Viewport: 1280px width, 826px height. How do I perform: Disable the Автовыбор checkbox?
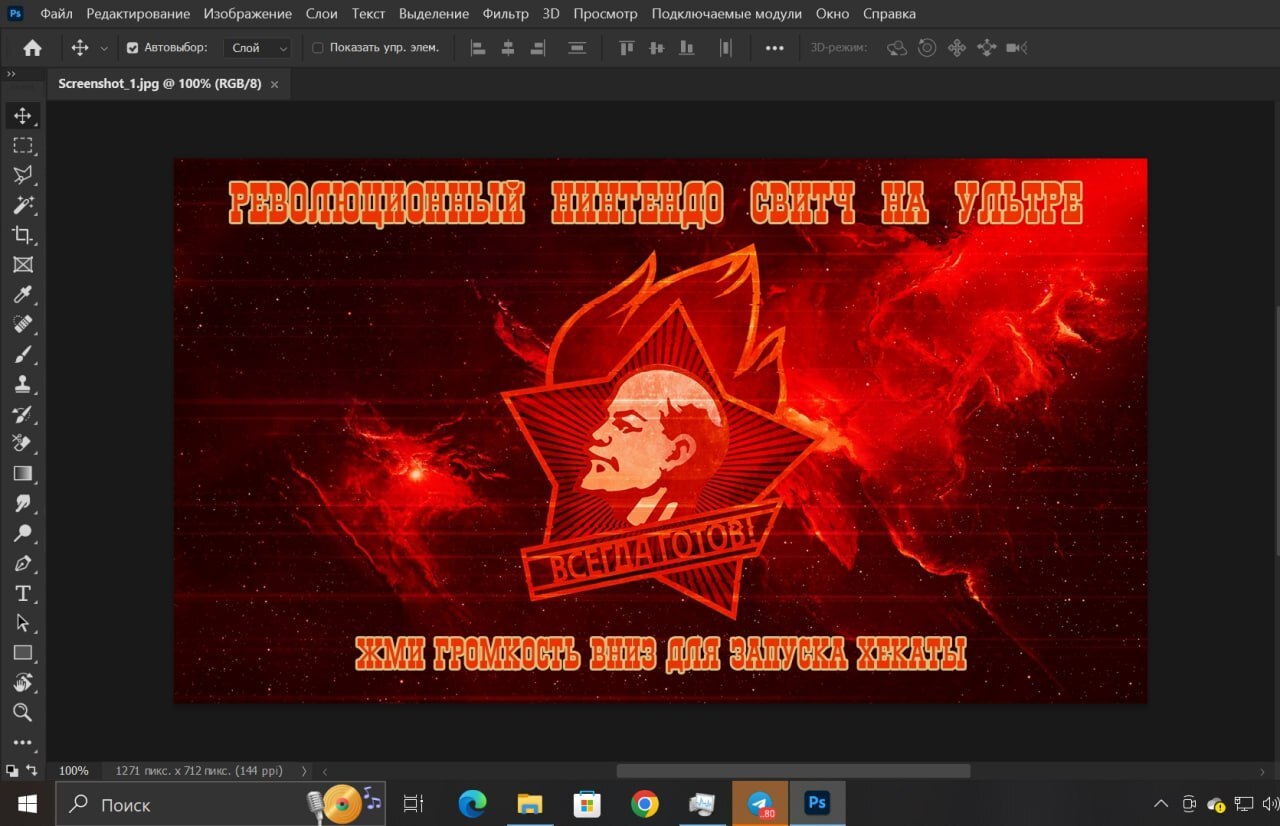(132, 48)
